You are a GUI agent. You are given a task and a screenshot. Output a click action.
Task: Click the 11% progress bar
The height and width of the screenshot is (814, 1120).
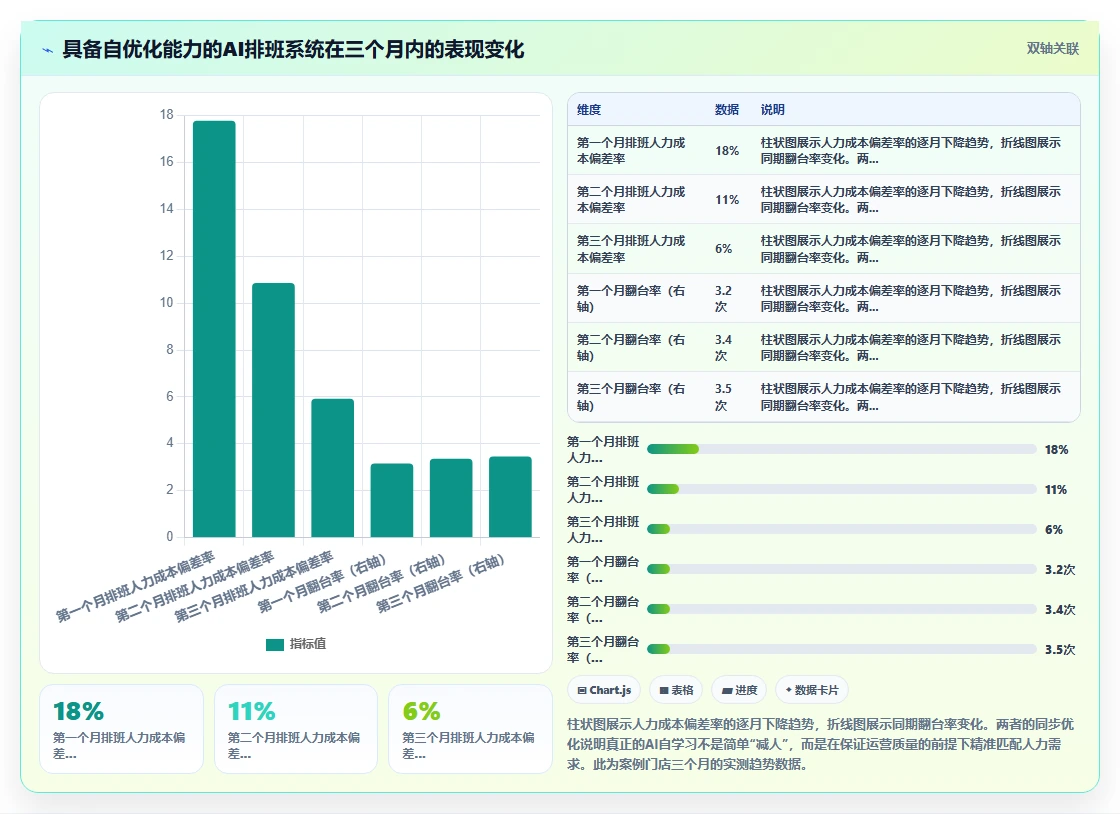coord(841,489)
